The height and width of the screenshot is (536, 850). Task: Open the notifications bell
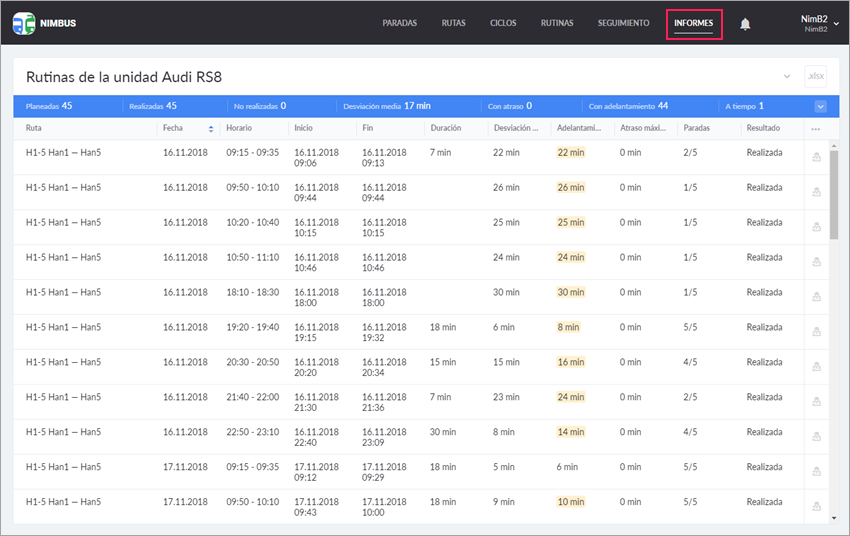tap(745, 24)
